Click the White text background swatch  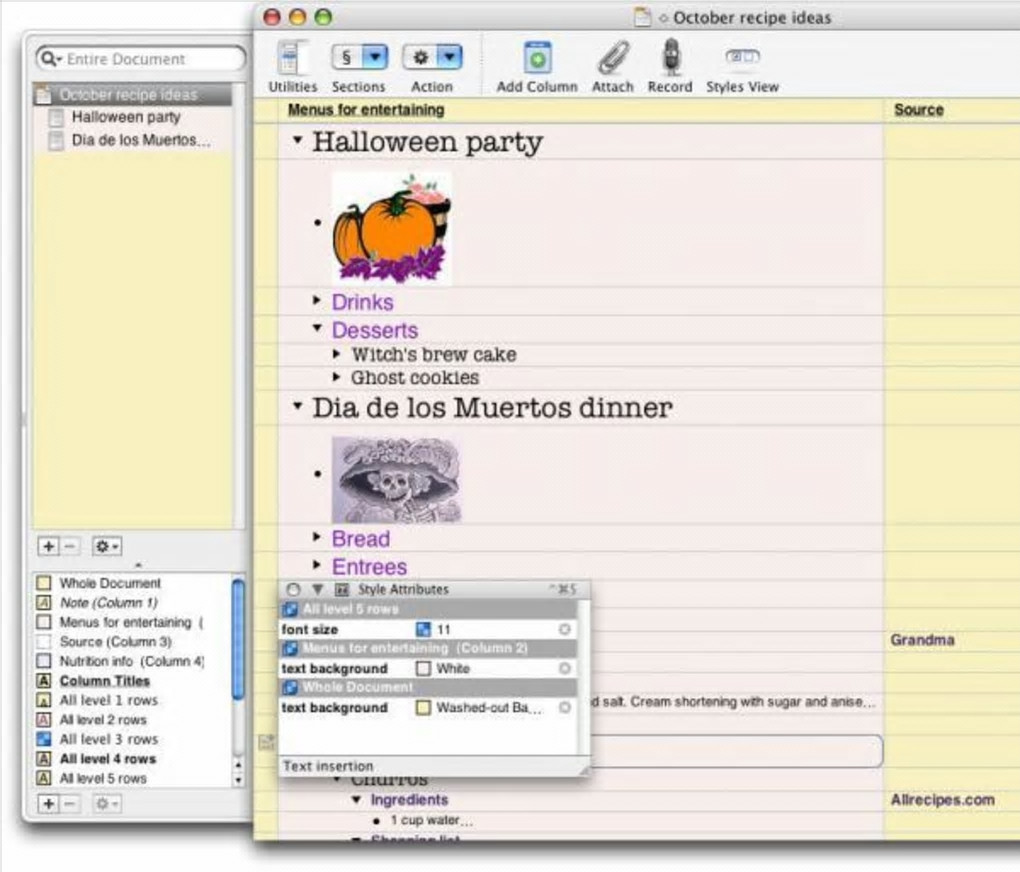tap(423, 668)
